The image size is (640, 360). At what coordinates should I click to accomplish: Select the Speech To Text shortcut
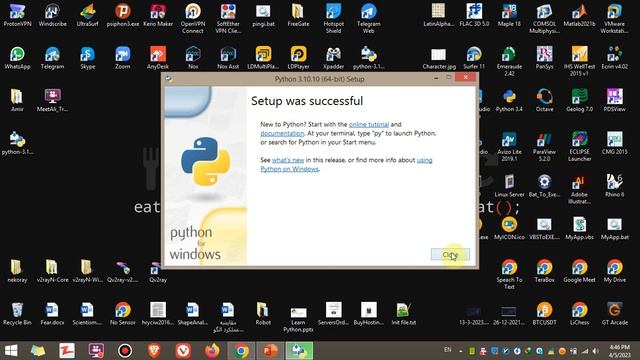coord(509,275)
